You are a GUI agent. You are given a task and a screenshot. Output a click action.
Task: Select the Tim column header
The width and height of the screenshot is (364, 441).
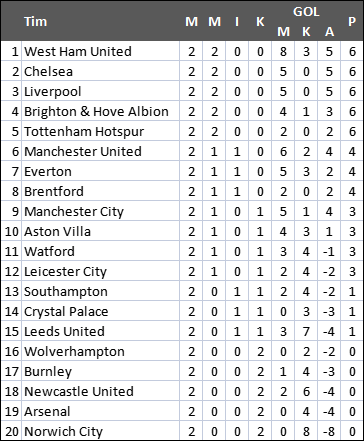pos(35,22)
